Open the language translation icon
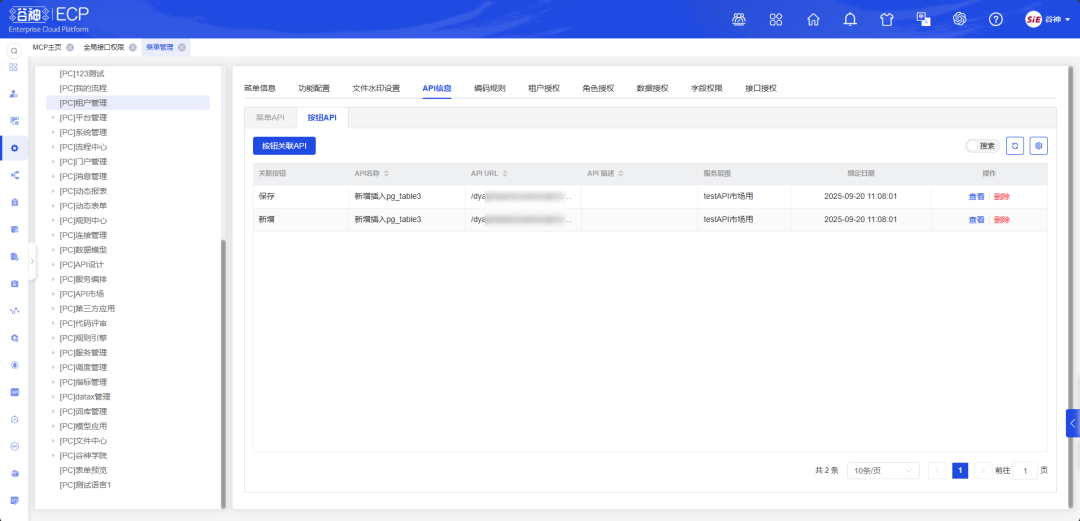This screenshot has width=1080, height=521. pos(923,19)
